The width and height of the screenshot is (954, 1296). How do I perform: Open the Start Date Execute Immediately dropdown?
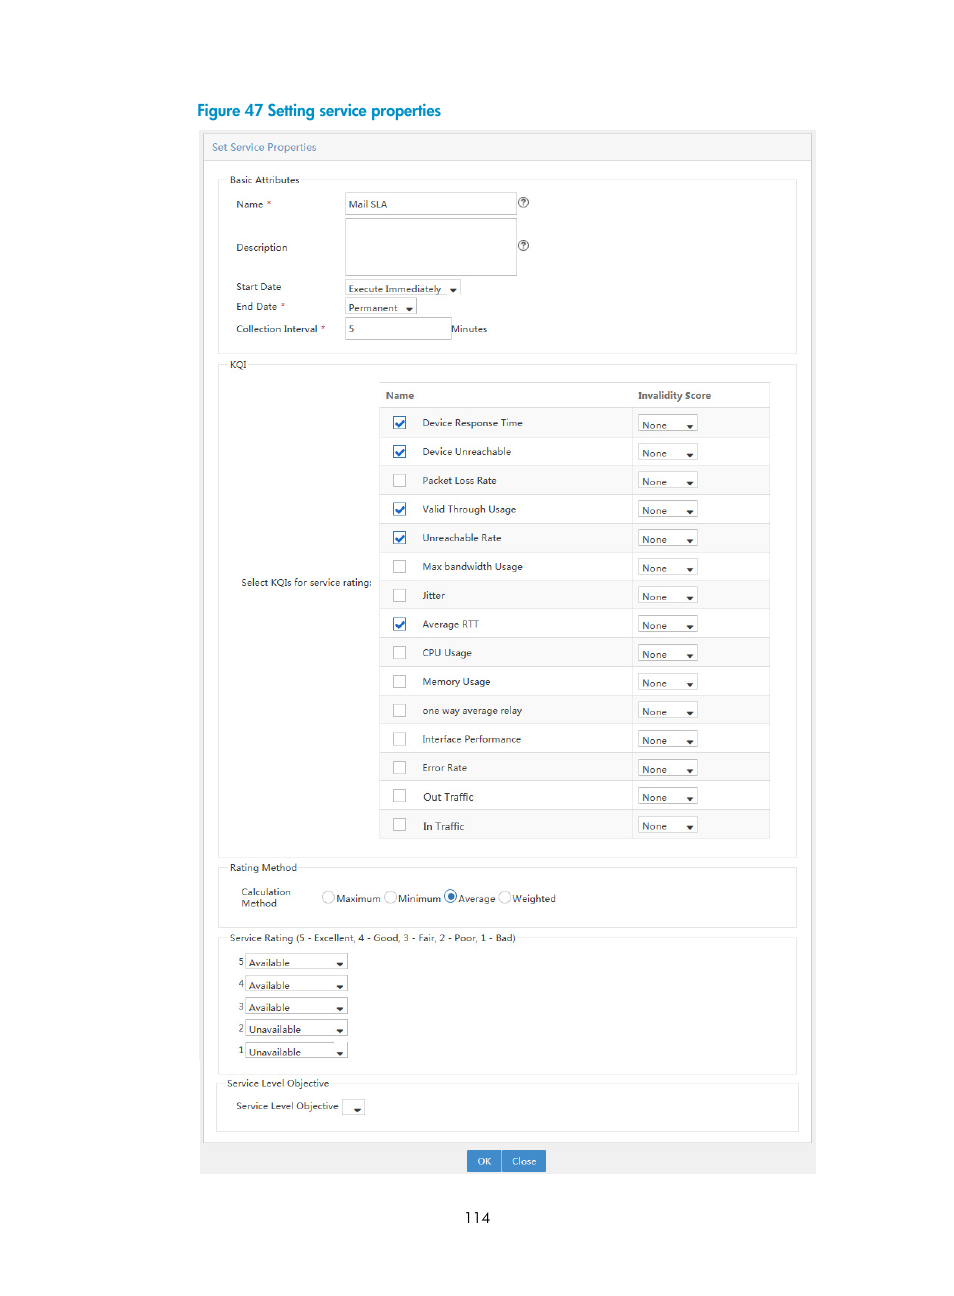pyautogui.click(x=403, y=288)
